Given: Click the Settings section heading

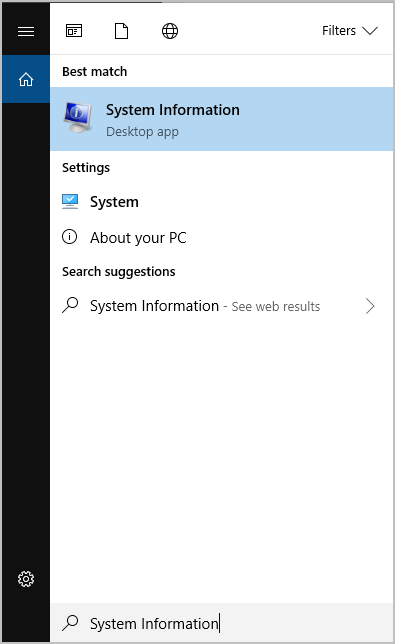Looking at the screenshot, I should tap(86, 168).
